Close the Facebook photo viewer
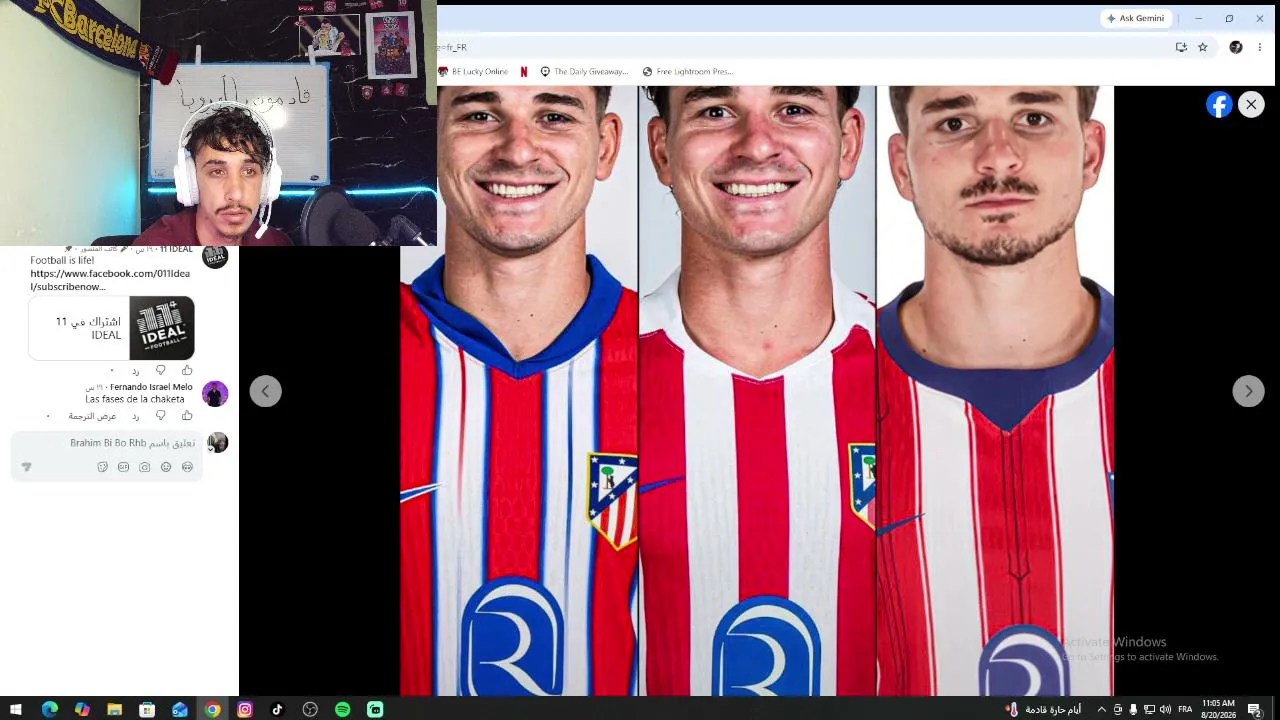The width and height of the screenshot is (1280, 720). (1251, 104)
